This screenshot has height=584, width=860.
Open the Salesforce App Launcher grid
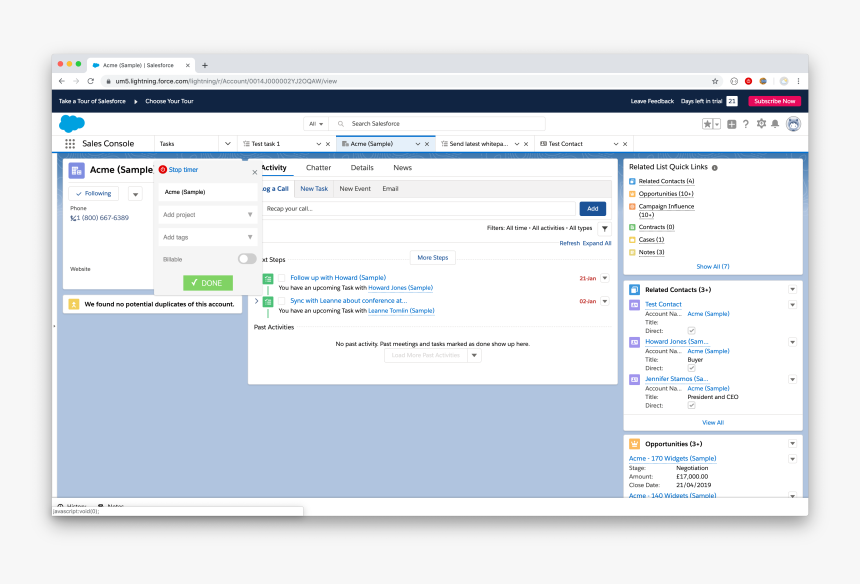70,144
